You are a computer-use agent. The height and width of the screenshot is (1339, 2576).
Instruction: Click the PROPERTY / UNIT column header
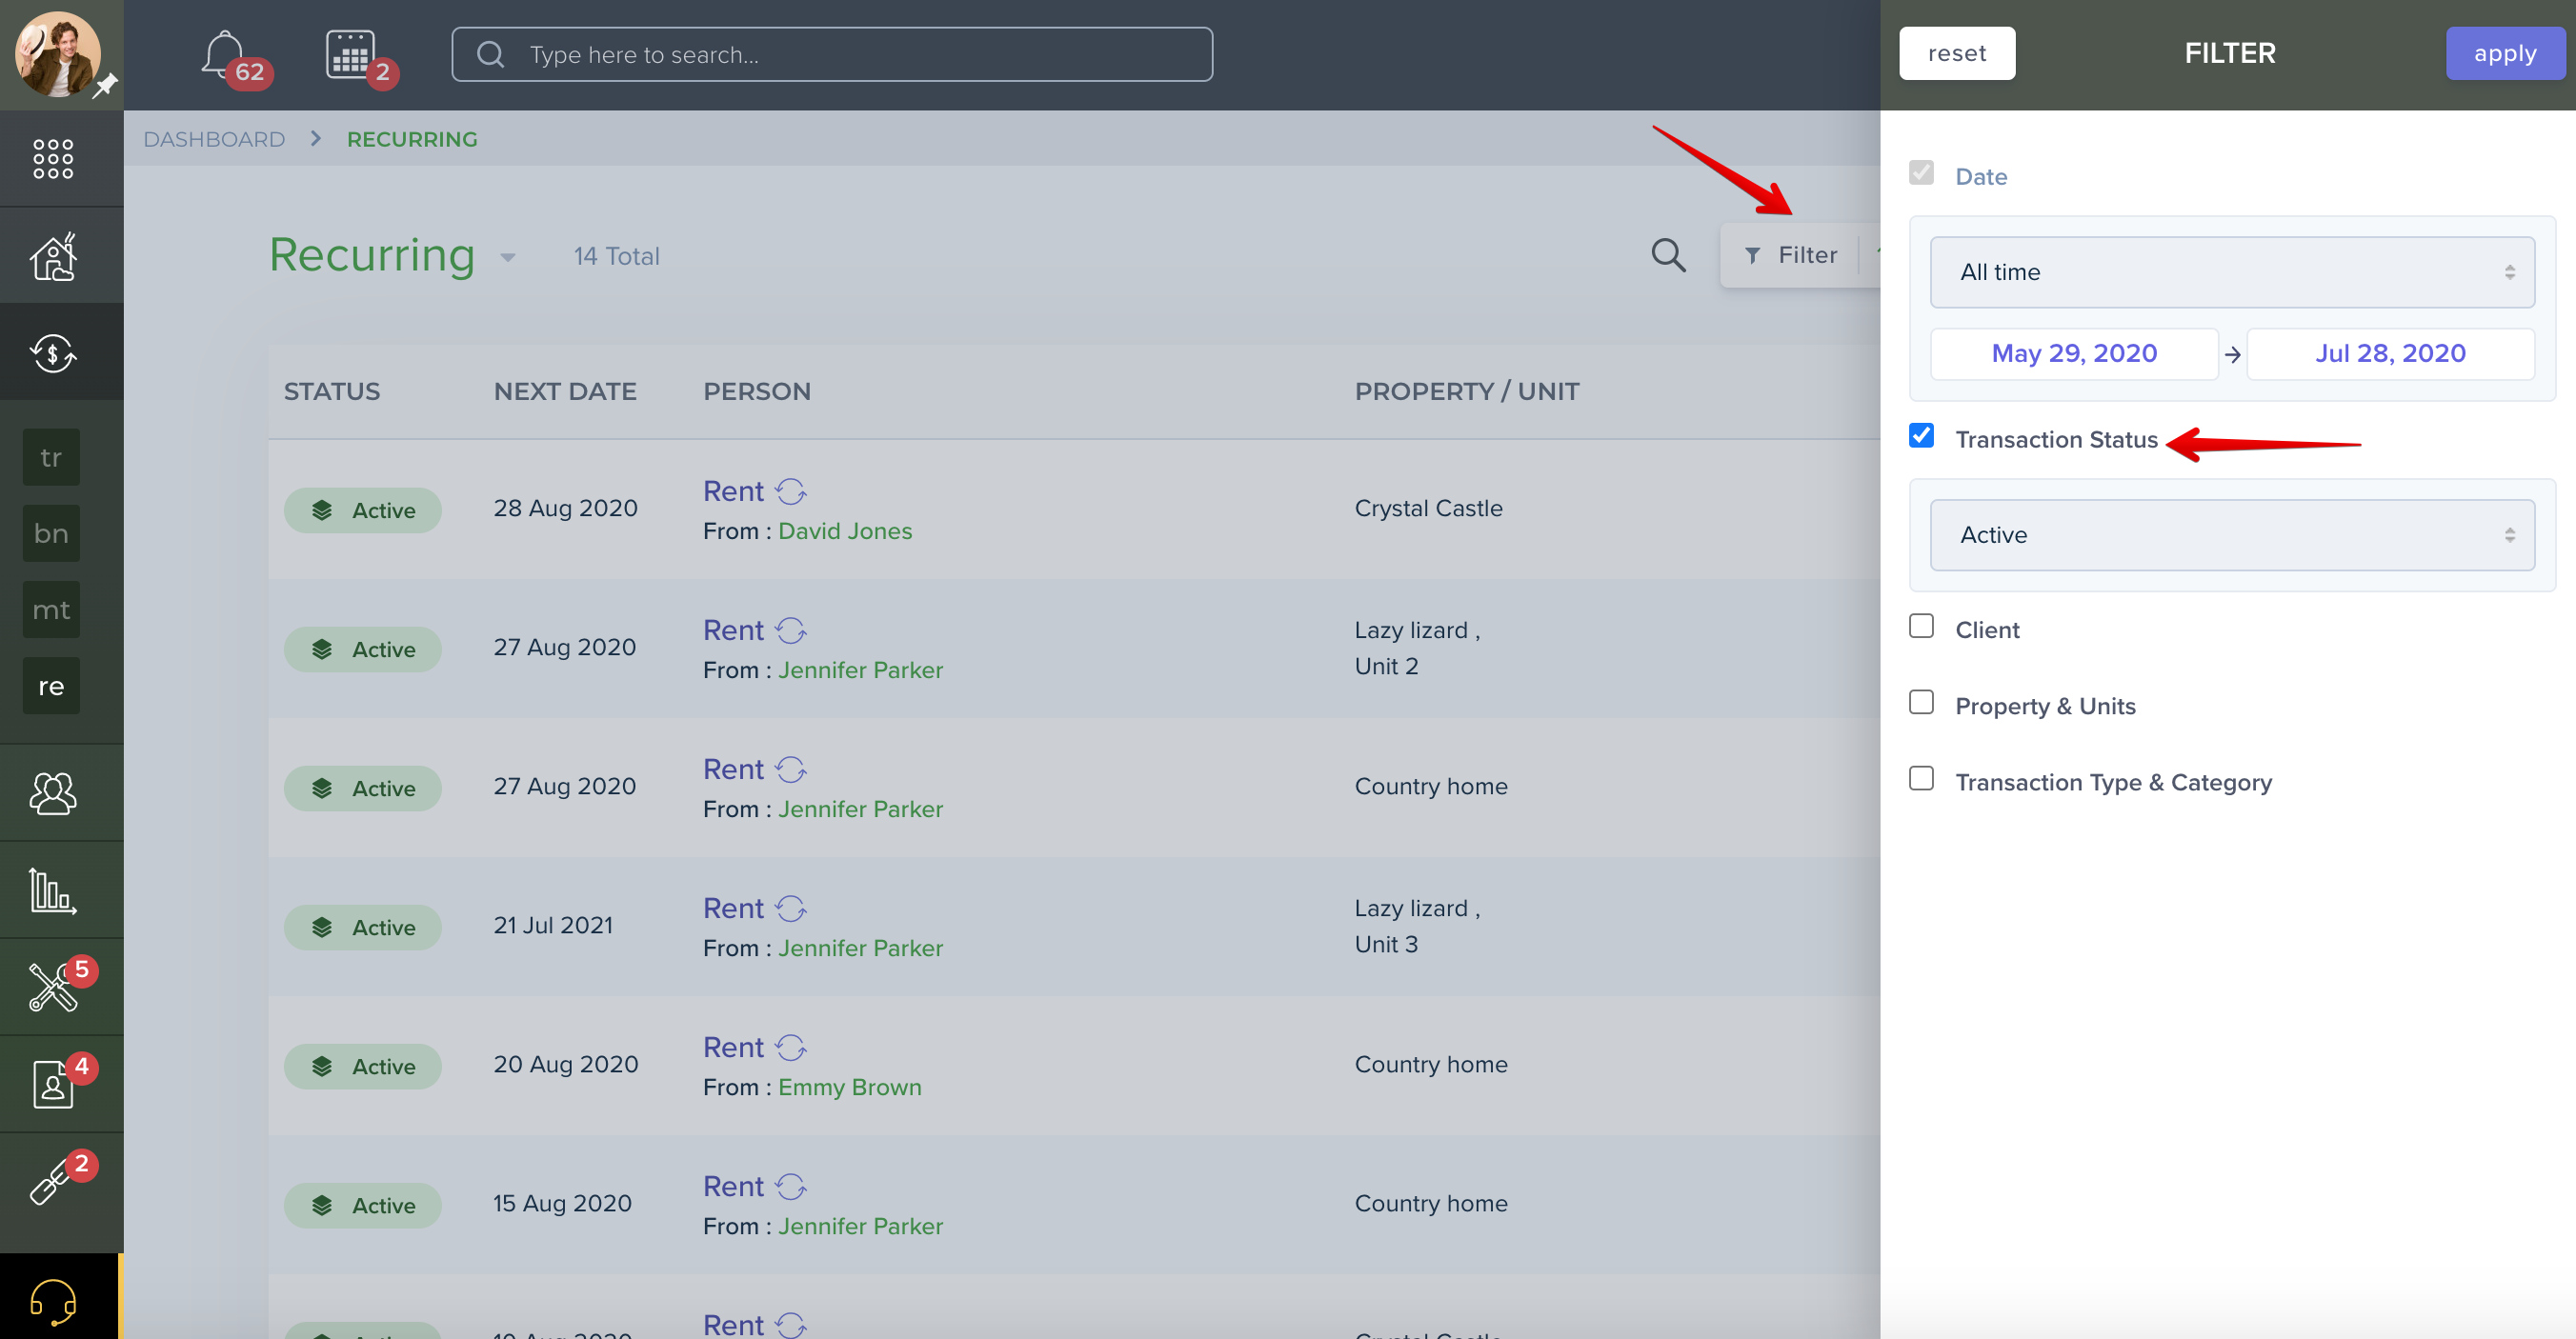point(1467,391)
